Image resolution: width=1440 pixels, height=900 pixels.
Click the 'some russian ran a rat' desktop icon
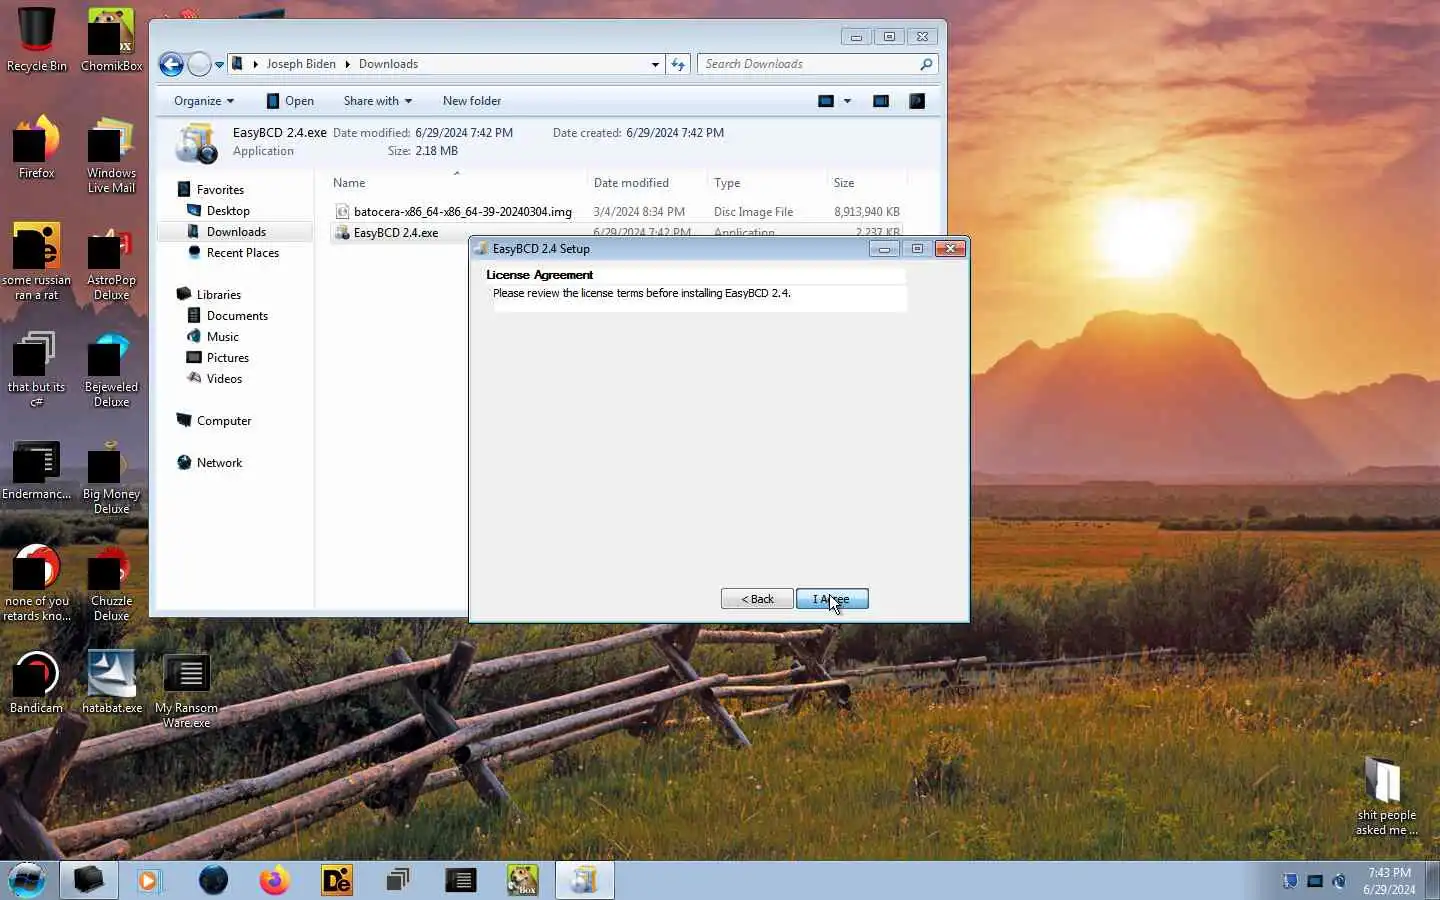click(x=37, y=262)
